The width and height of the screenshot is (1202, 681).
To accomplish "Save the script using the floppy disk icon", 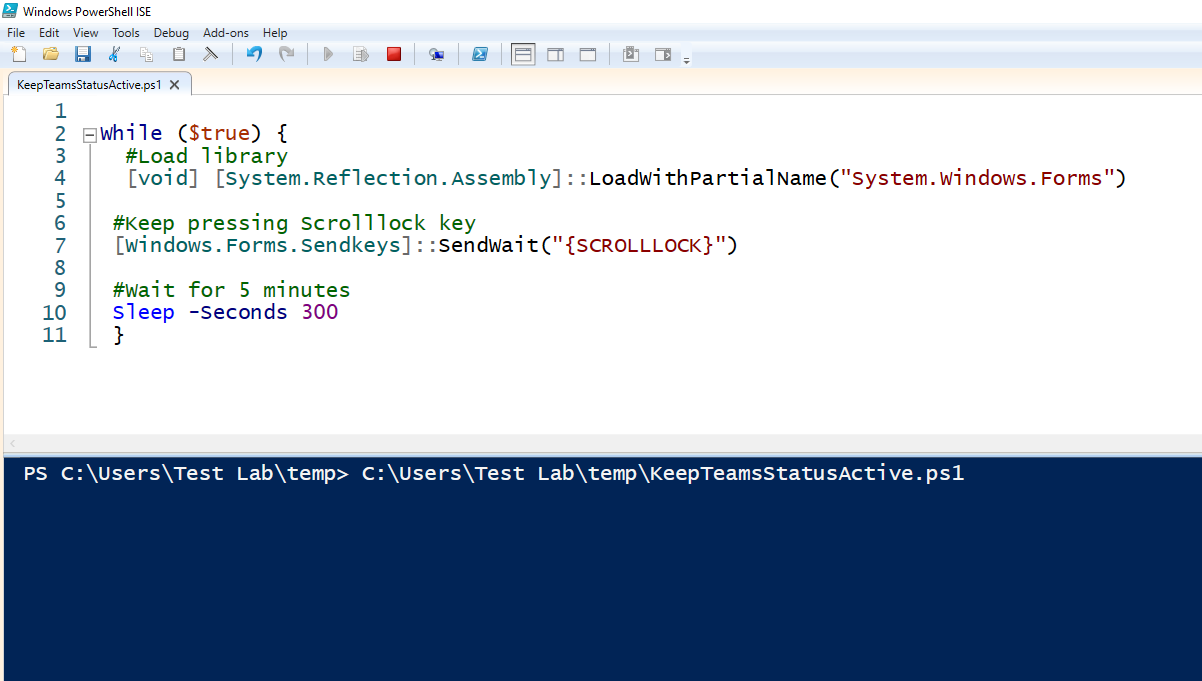I will (83, 54).
